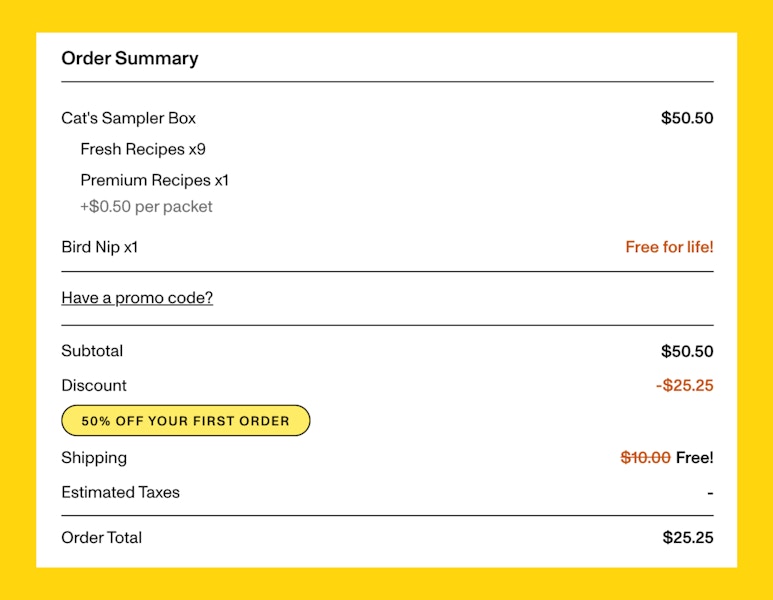
Task: Click the 'Free for life!' text
Action: click(669, 247)
